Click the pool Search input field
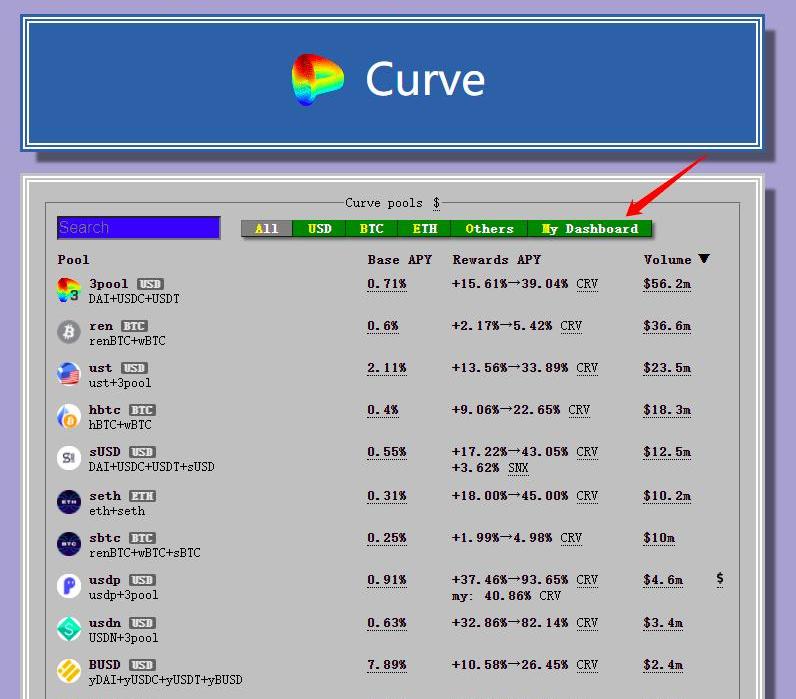This screenshot has height=699, width=796. [138, 228]
